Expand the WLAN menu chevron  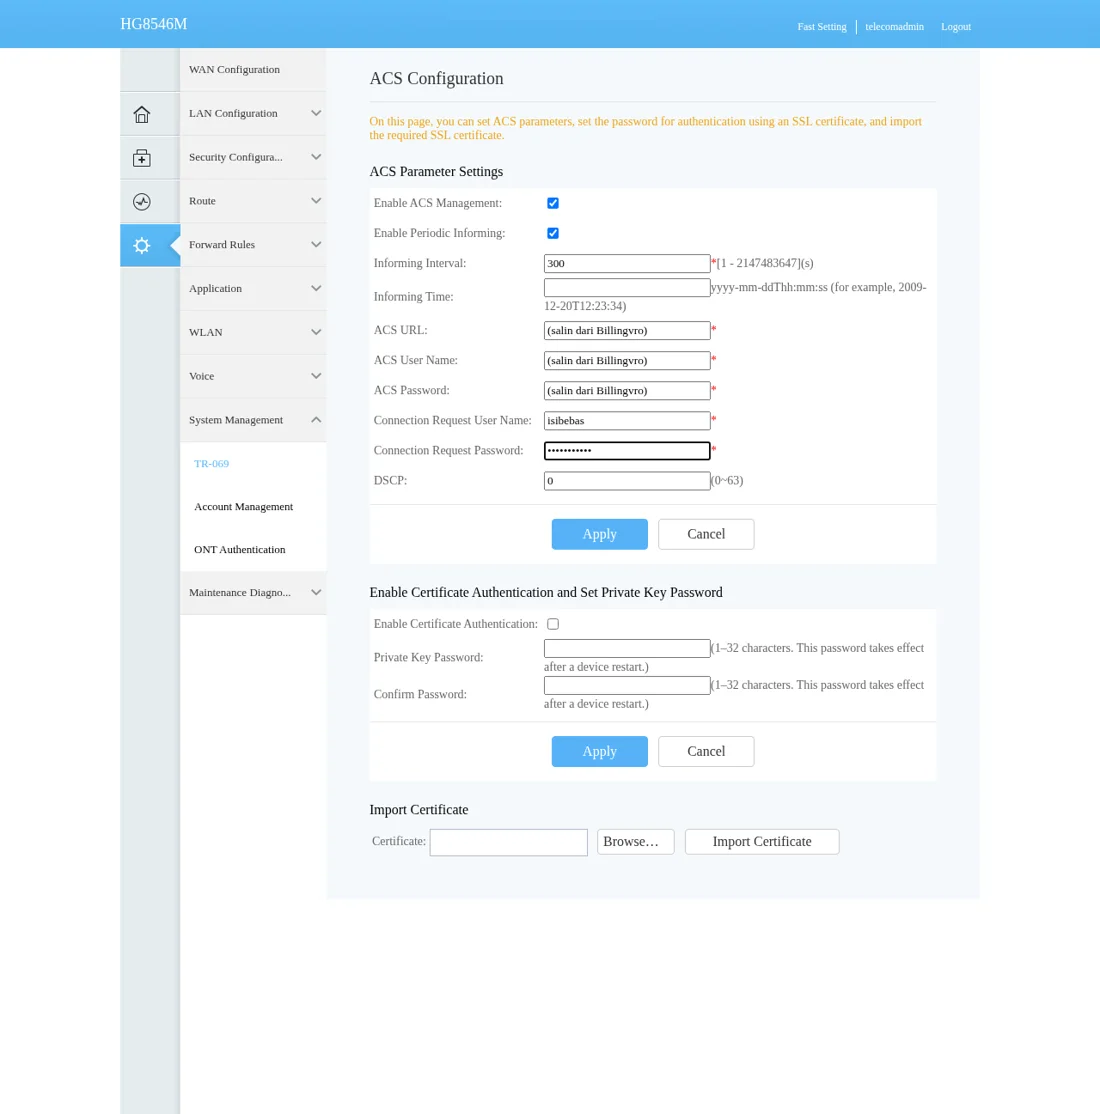[316, 332]
